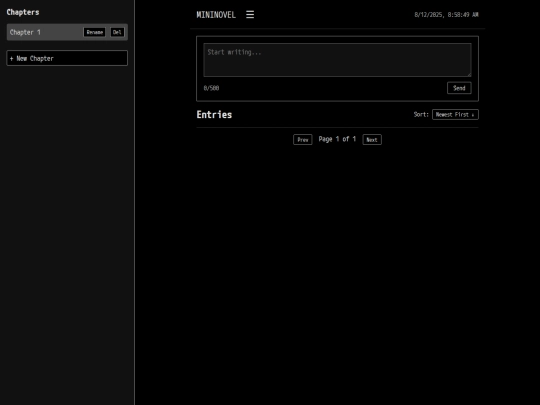
Task: Add a new chapter
Action: 67,58
